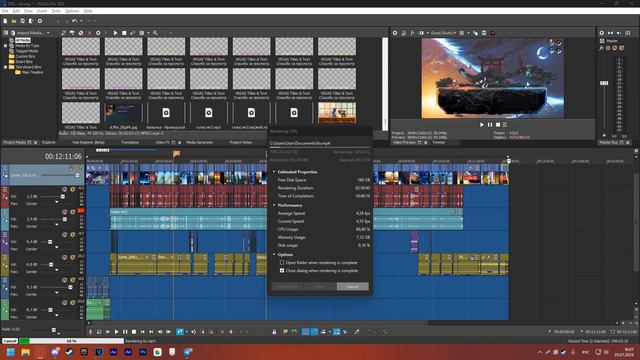Open Steam from the taskbar
This screenshot has height=360, width=640.
(69, 352)
